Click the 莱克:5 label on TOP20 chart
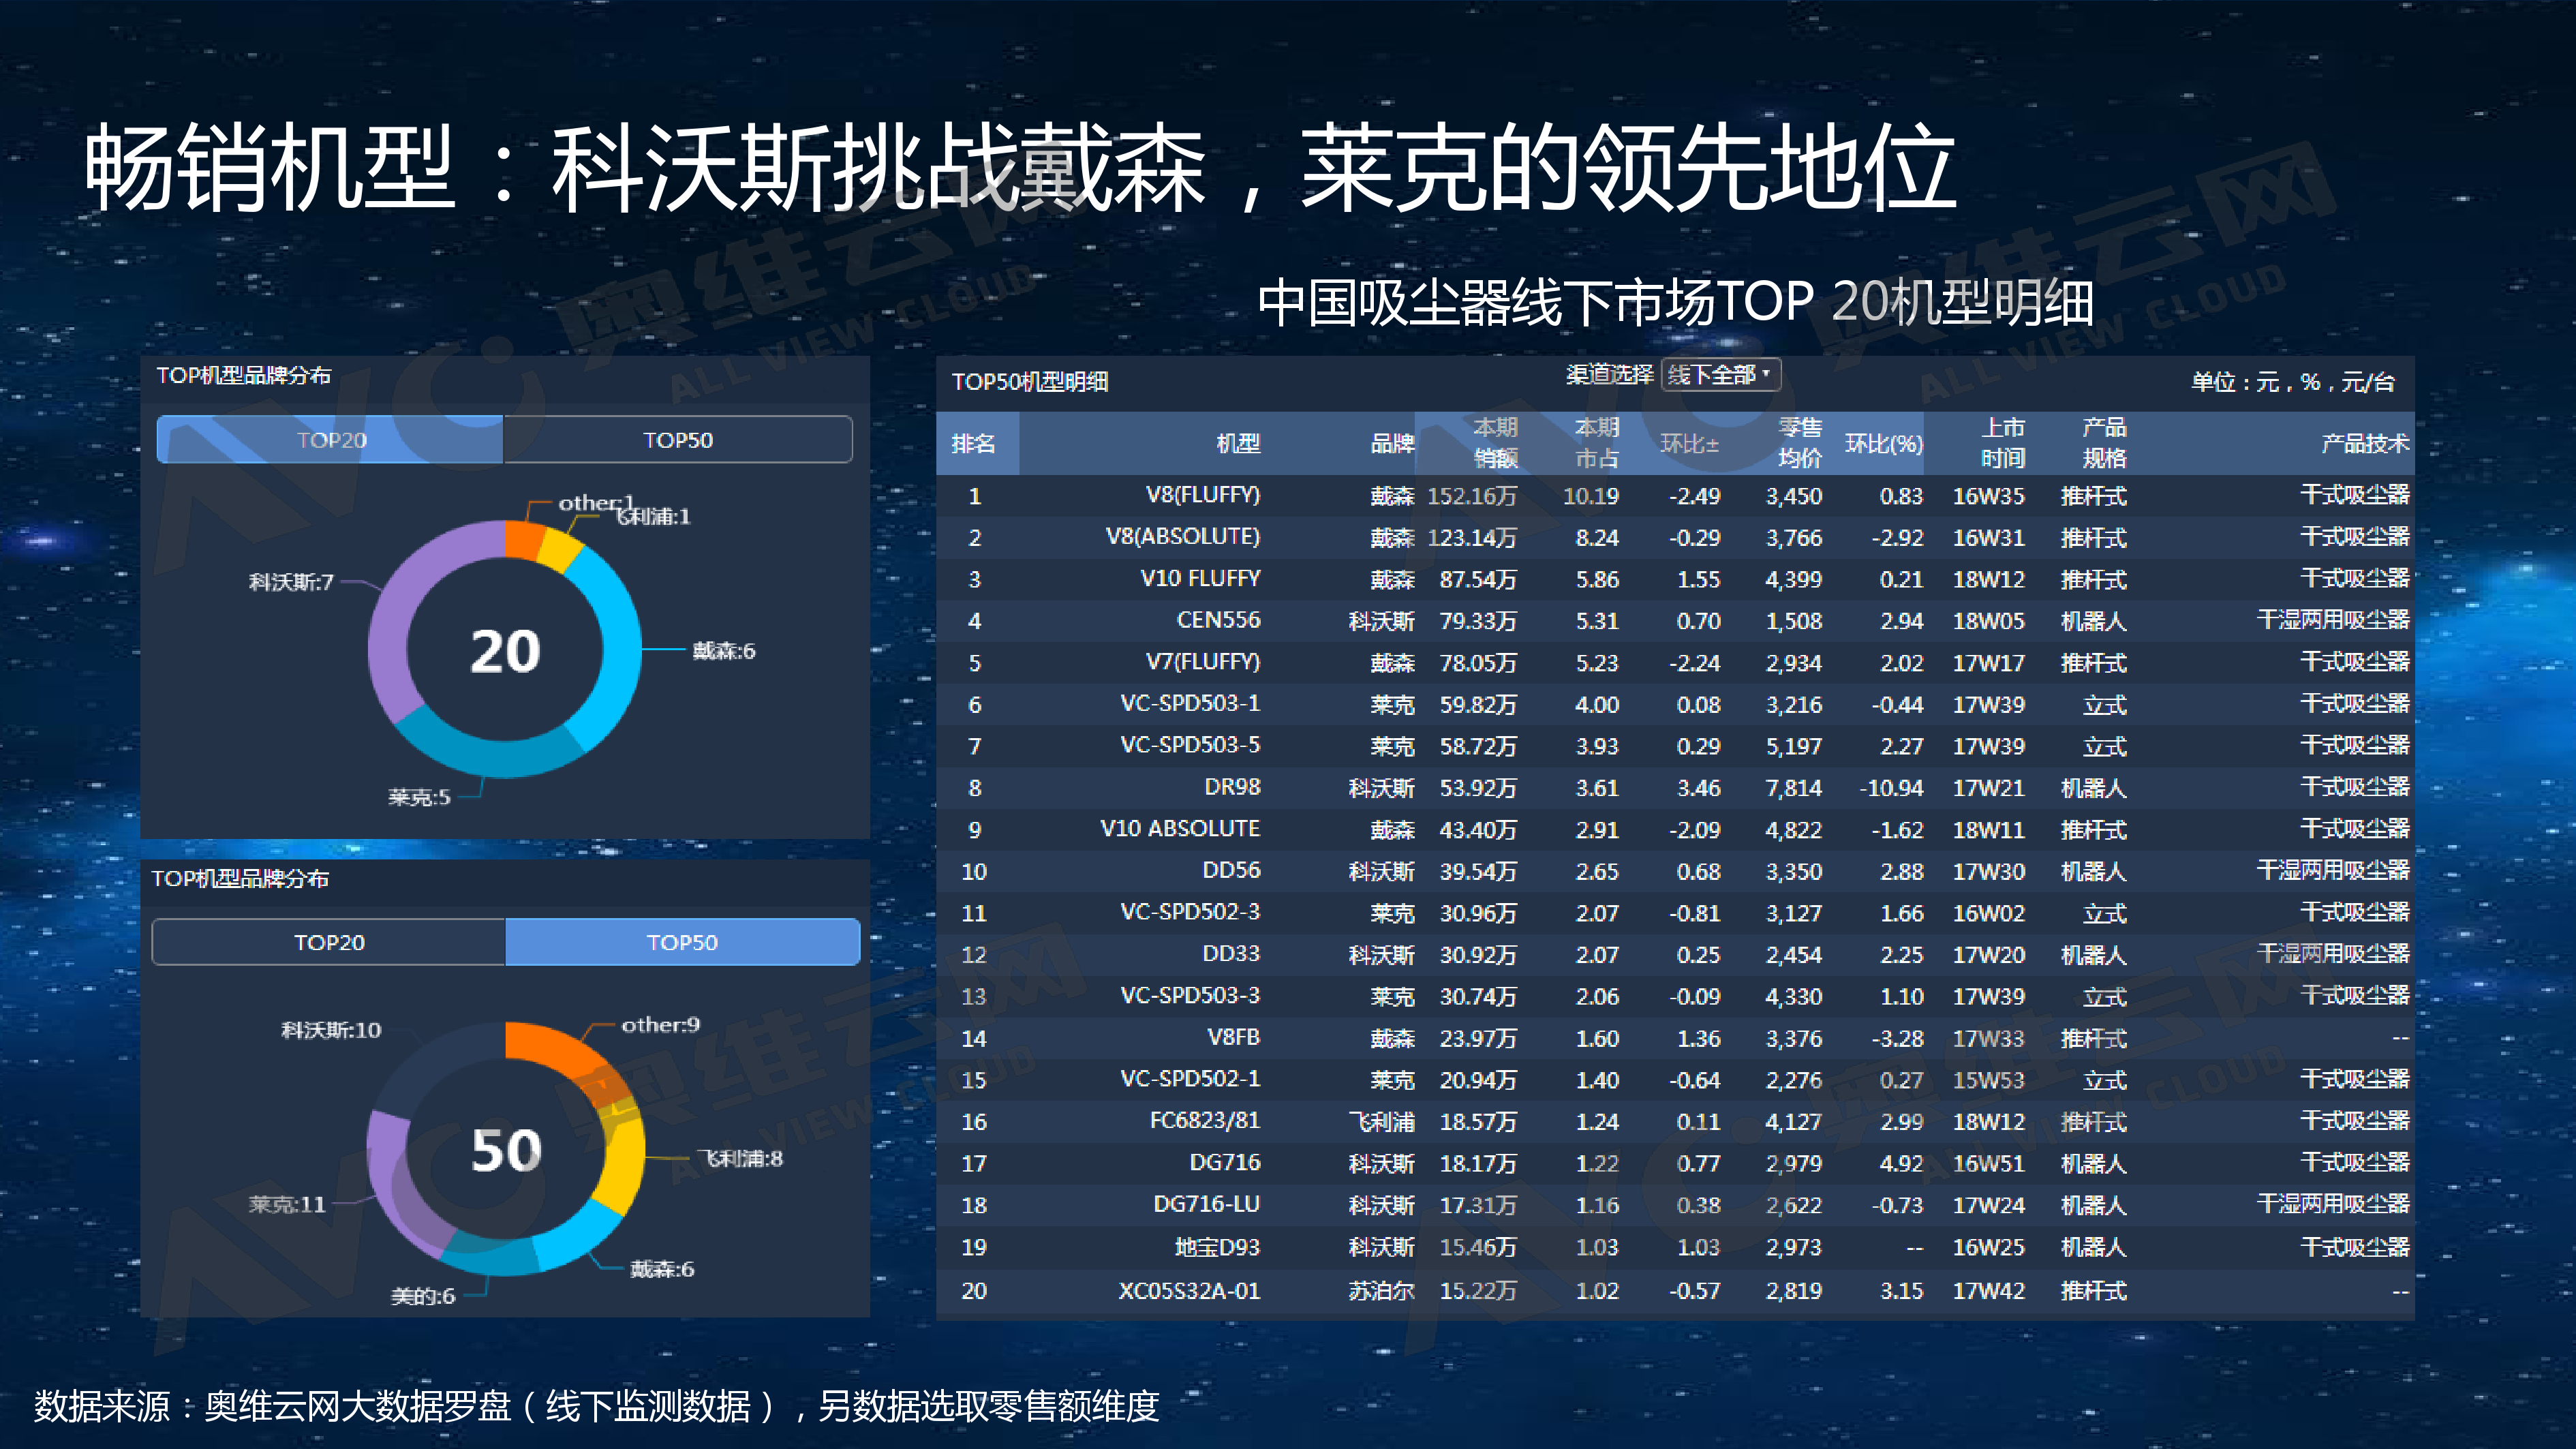Viewport: 2576px width, 1449px height. [x=419, y=797]
